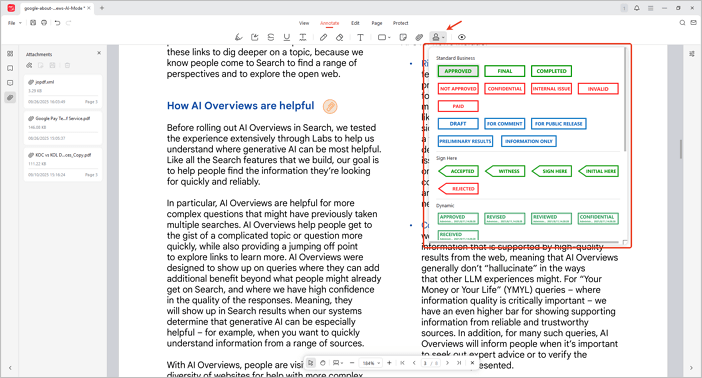The width and height of the screenshot is (702, 378).
Task: Insert the INVALID stamp
Action: pos(598,89)
